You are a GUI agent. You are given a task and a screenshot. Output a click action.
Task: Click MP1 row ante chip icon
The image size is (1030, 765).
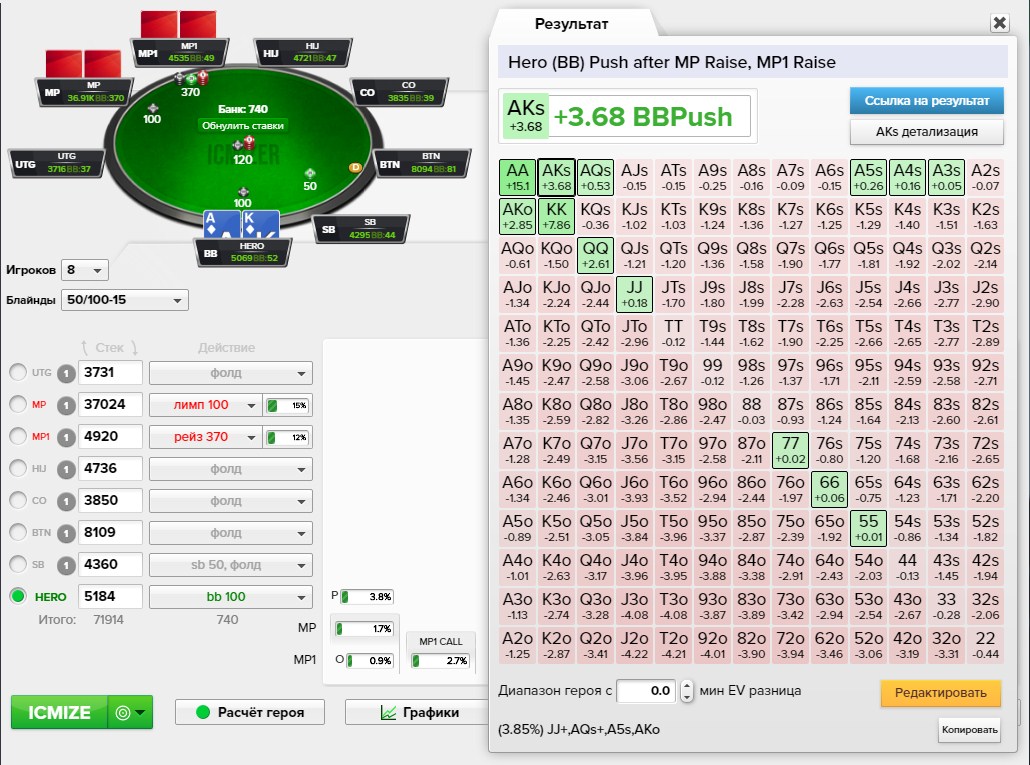click(66, 437)
